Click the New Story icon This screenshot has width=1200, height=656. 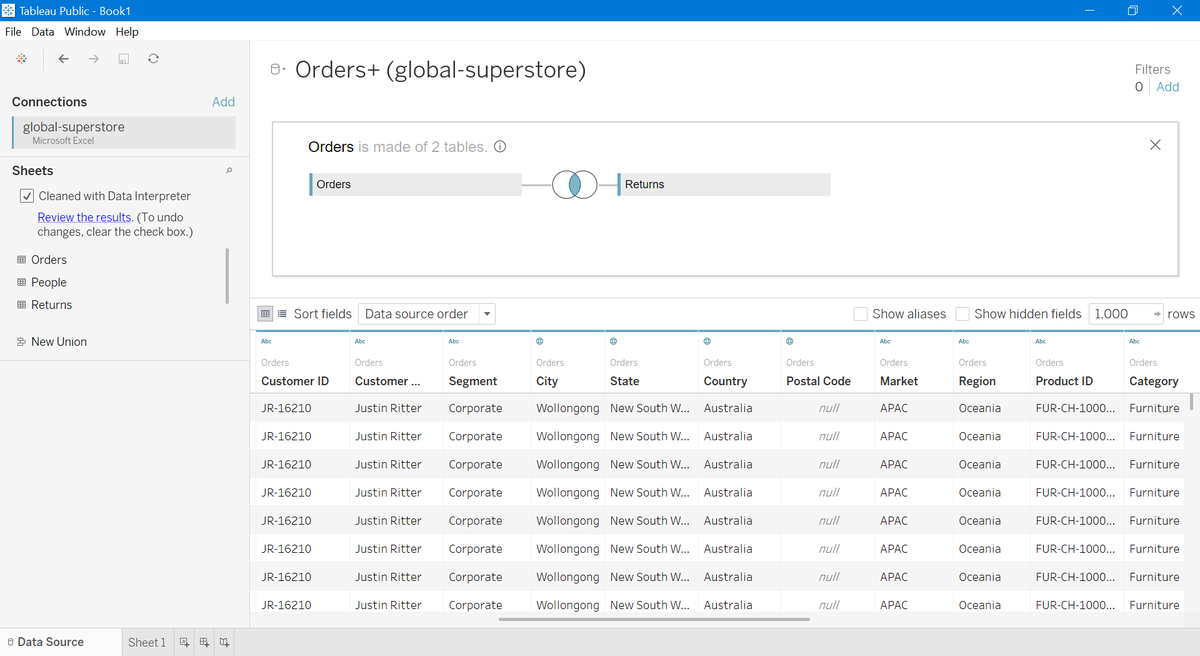pos(224,642)
